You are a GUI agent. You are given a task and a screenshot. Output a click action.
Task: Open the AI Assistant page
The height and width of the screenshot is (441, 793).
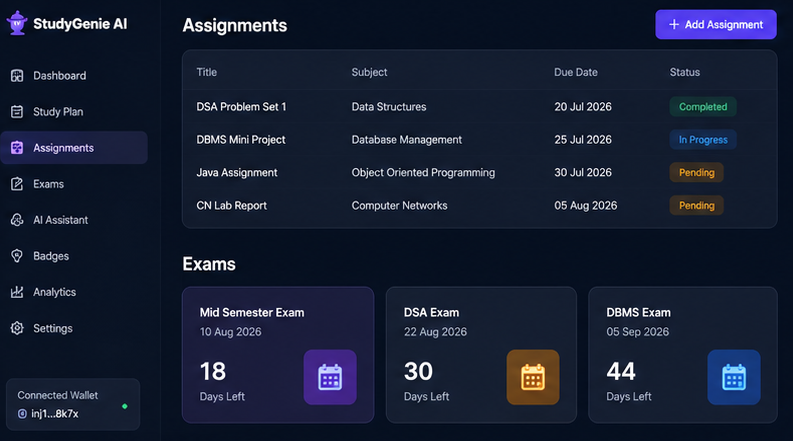point(74,220)
